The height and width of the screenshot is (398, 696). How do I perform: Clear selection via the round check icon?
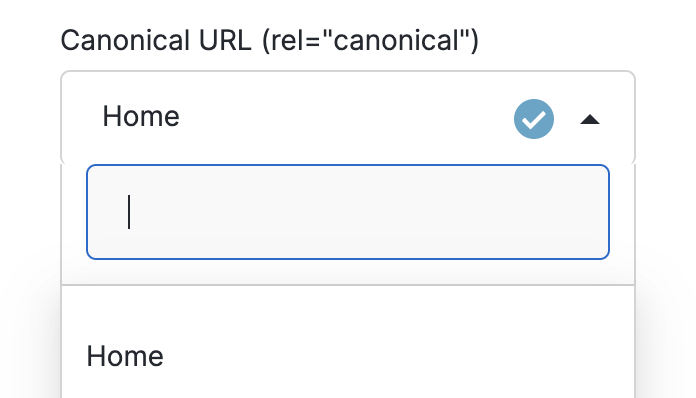tap(534, 119)
